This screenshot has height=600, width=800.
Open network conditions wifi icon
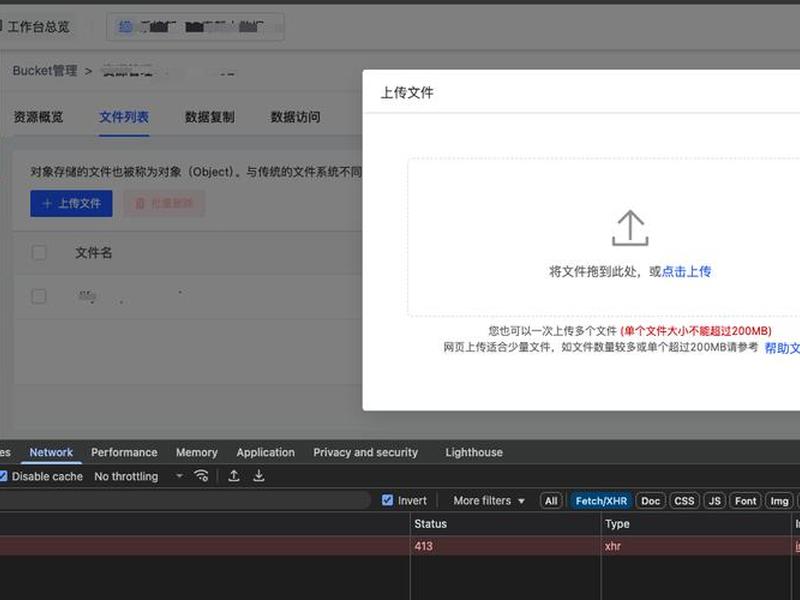coord(202,476)
